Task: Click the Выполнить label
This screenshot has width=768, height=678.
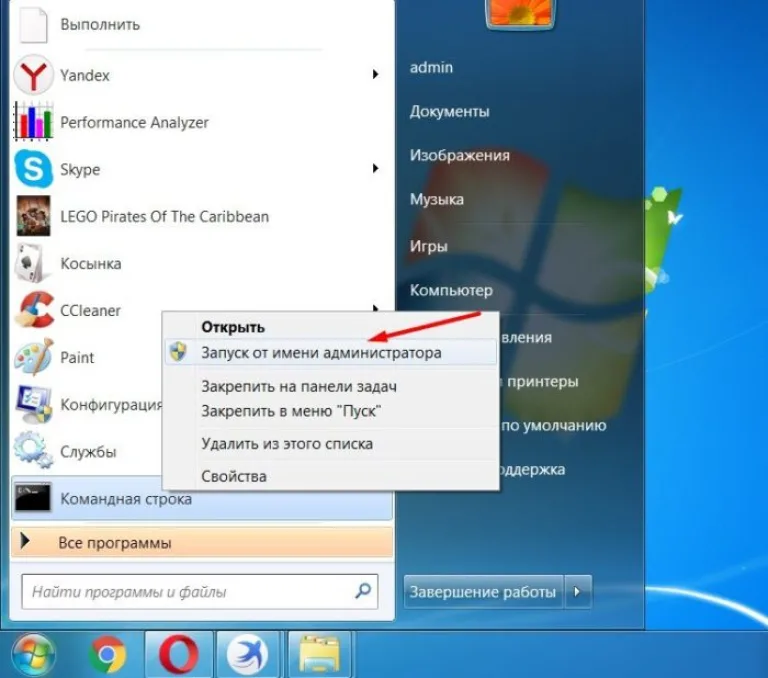Action: (x=100, y=24)
